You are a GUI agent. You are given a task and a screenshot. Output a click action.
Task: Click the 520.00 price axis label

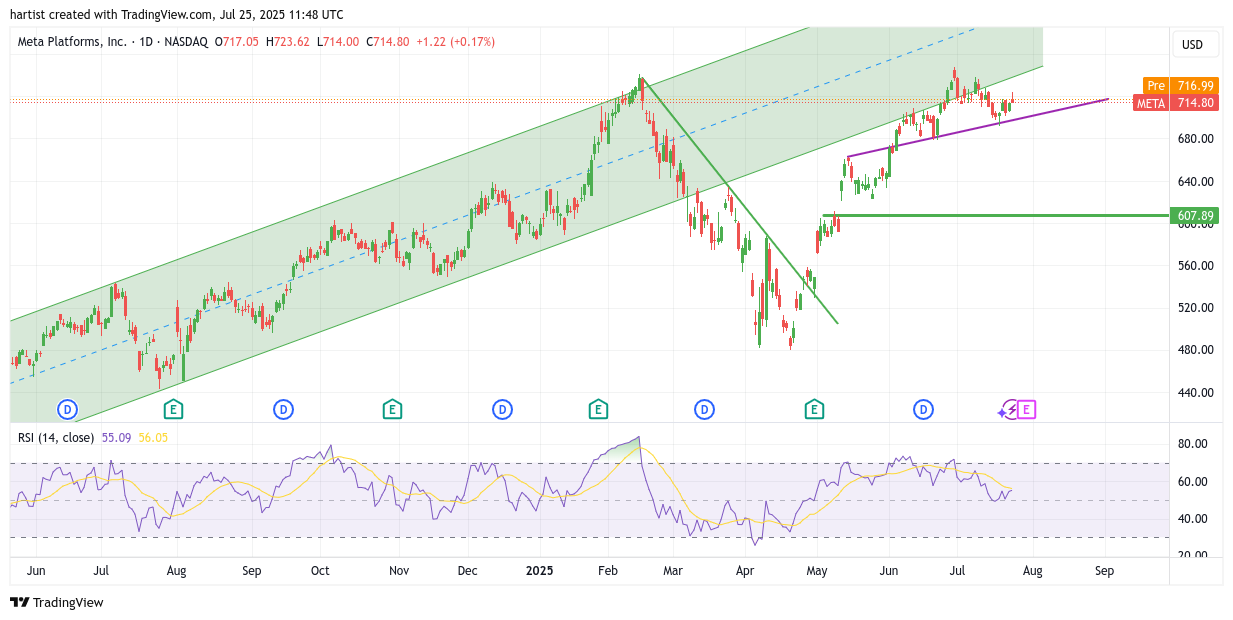click(1196, 308)
